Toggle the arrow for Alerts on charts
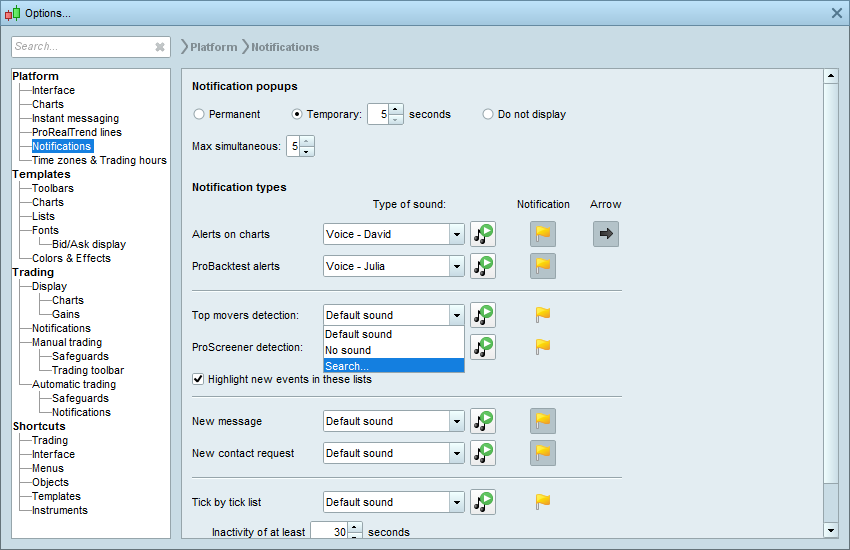Viewport: 850px width, 550px height. coord(606,234)
